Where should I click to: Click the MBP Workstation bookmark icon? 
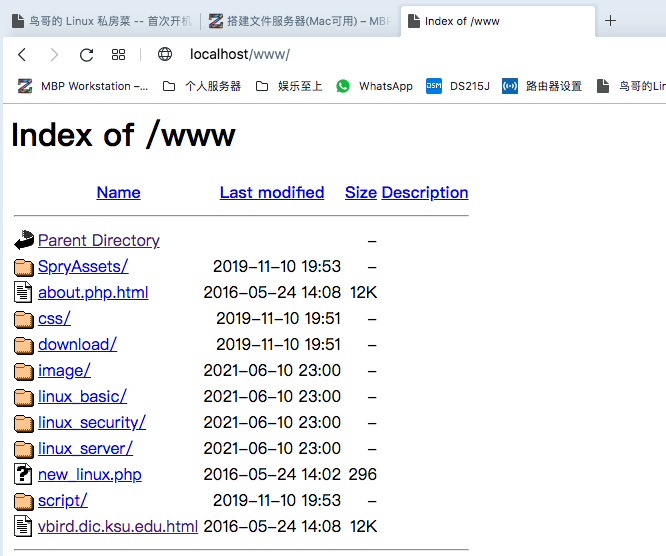tap(25, 86)
